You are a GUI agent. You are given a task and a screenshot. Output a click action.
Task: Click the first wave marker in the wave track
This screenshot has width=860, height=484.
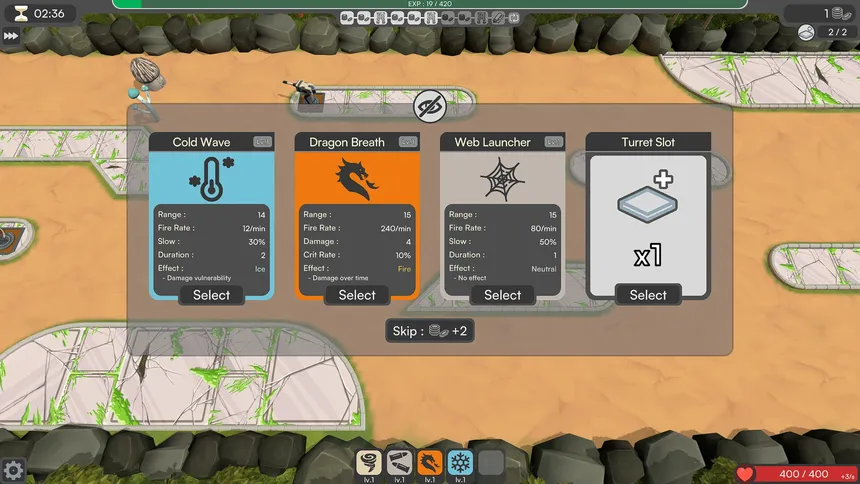point(347,18)
